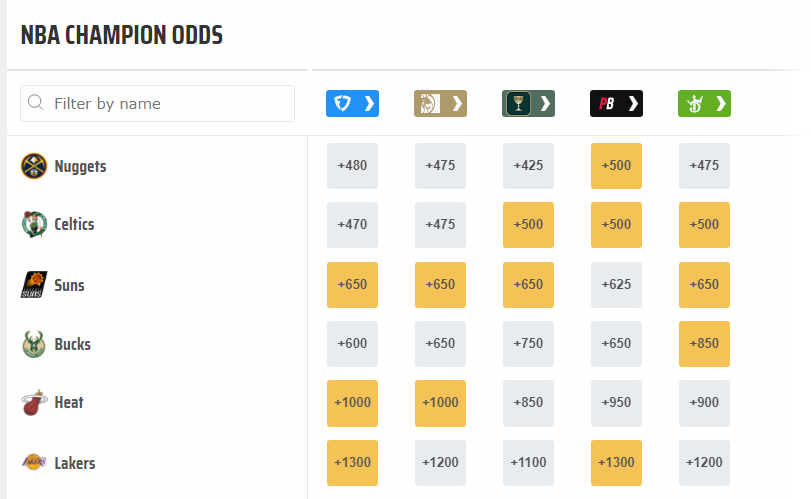This screenshot has width=811, height=499.
Task: Open the Celtics team name link
Action: tap(74, 224)
